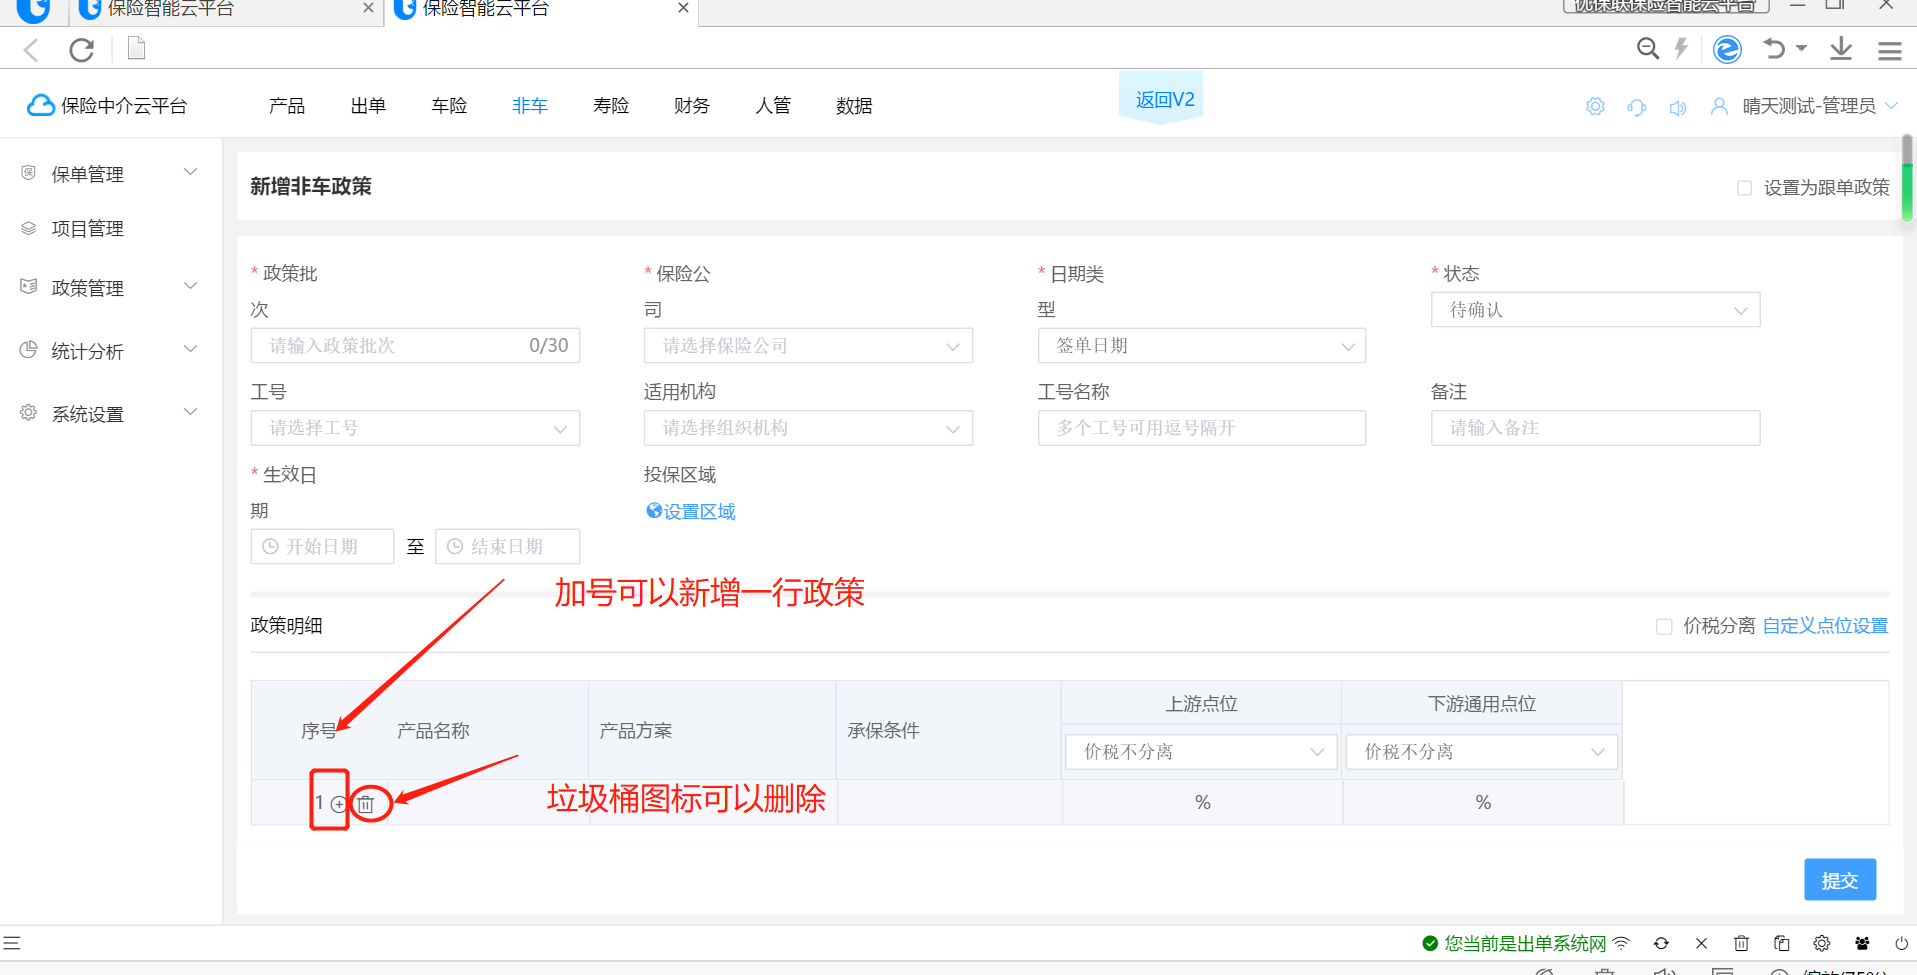Open the 寿险 top menu
The width and height of the screenshot is (1917, 975).
coord(611,106)
